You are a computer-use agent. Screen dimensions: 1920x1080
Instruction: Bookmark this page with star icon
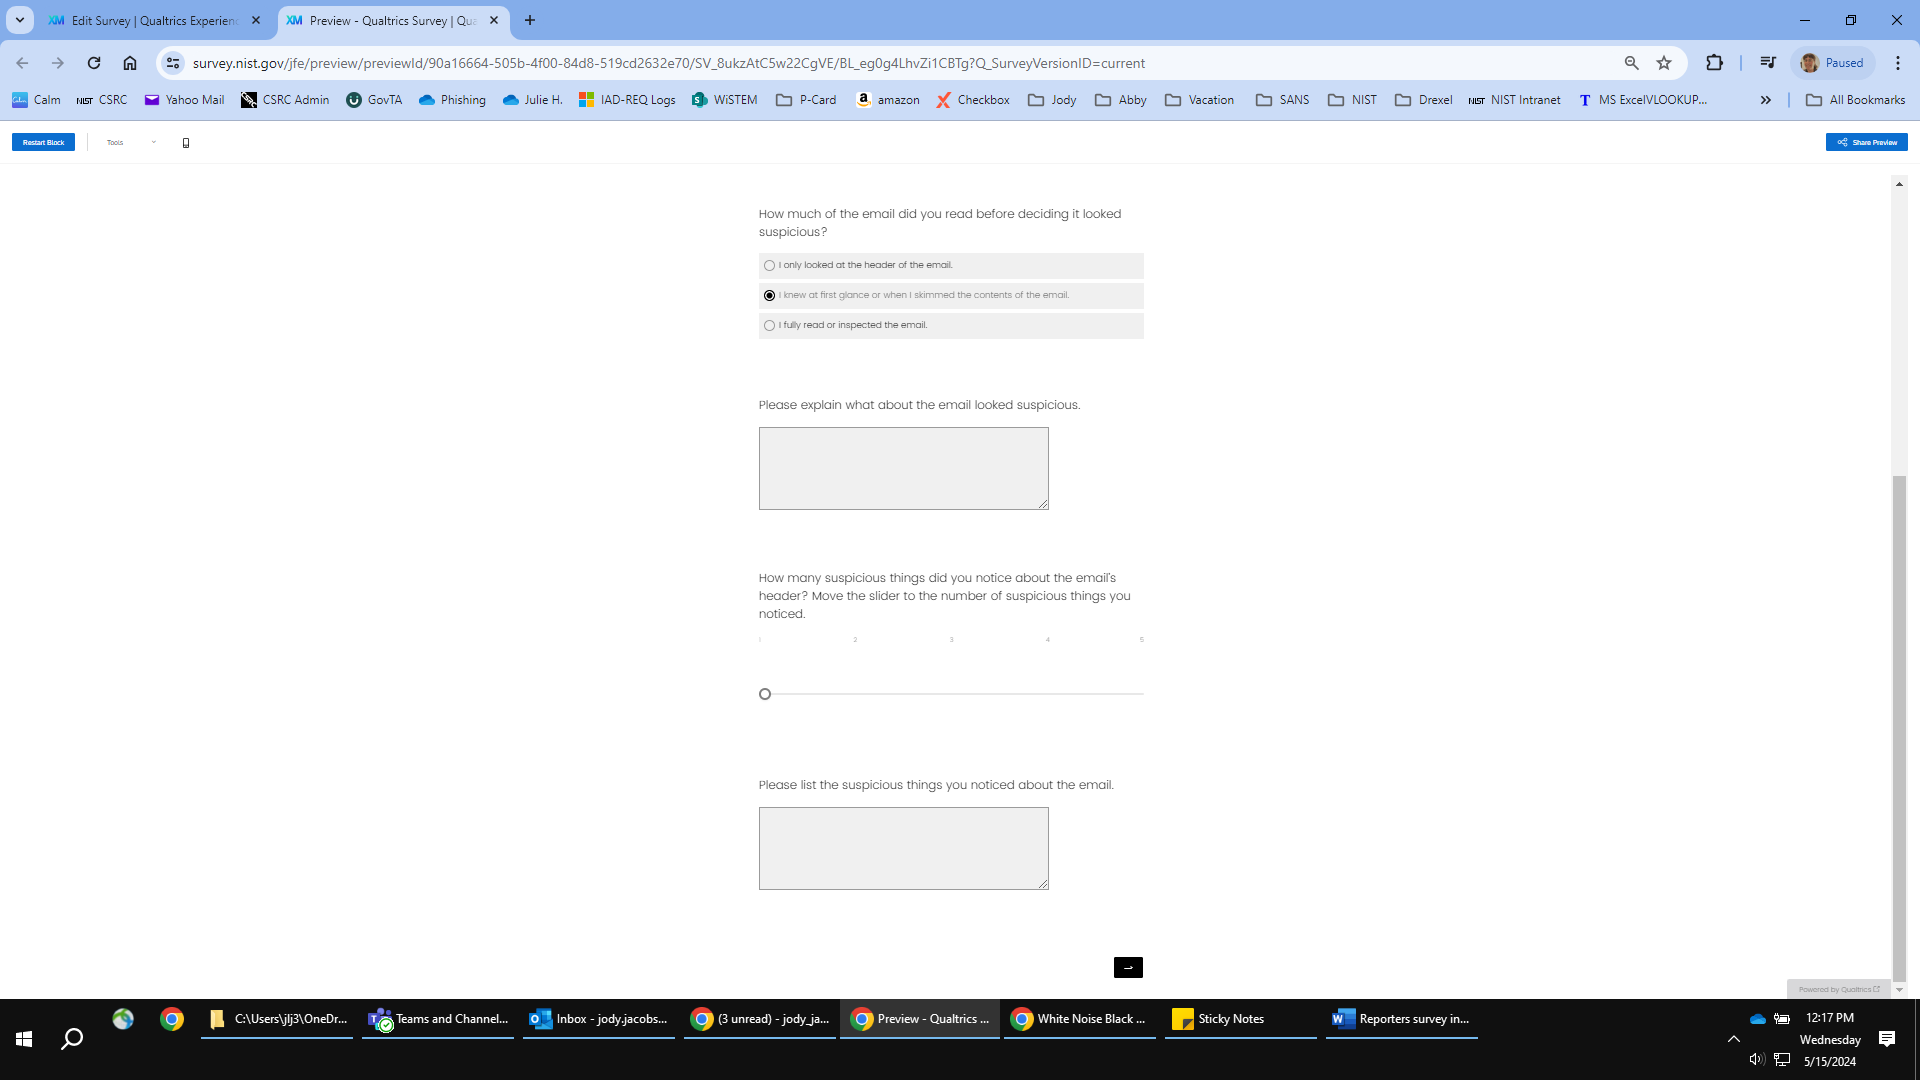pyautogui.click(x=1664, y=63)
